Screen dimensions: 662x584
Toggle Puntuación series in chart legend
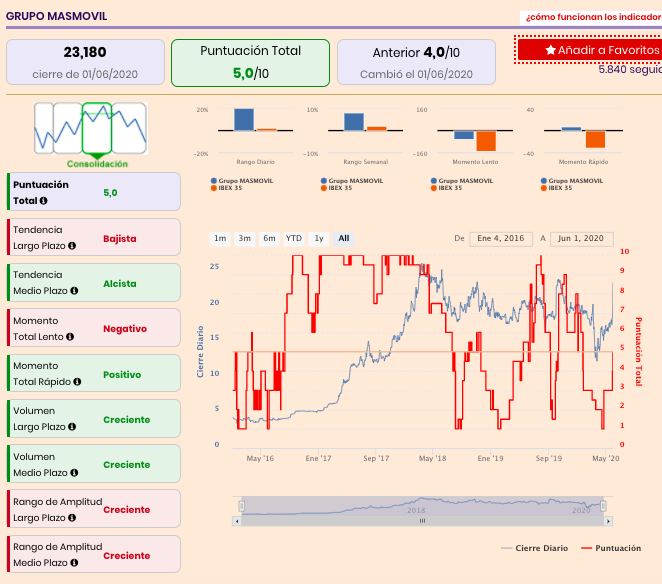click(x=611, y=548)
